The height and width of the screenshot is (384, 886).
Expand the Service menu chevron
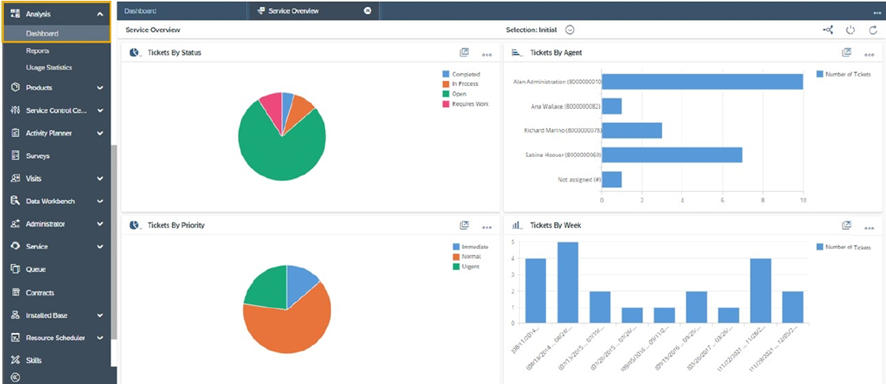100,247
